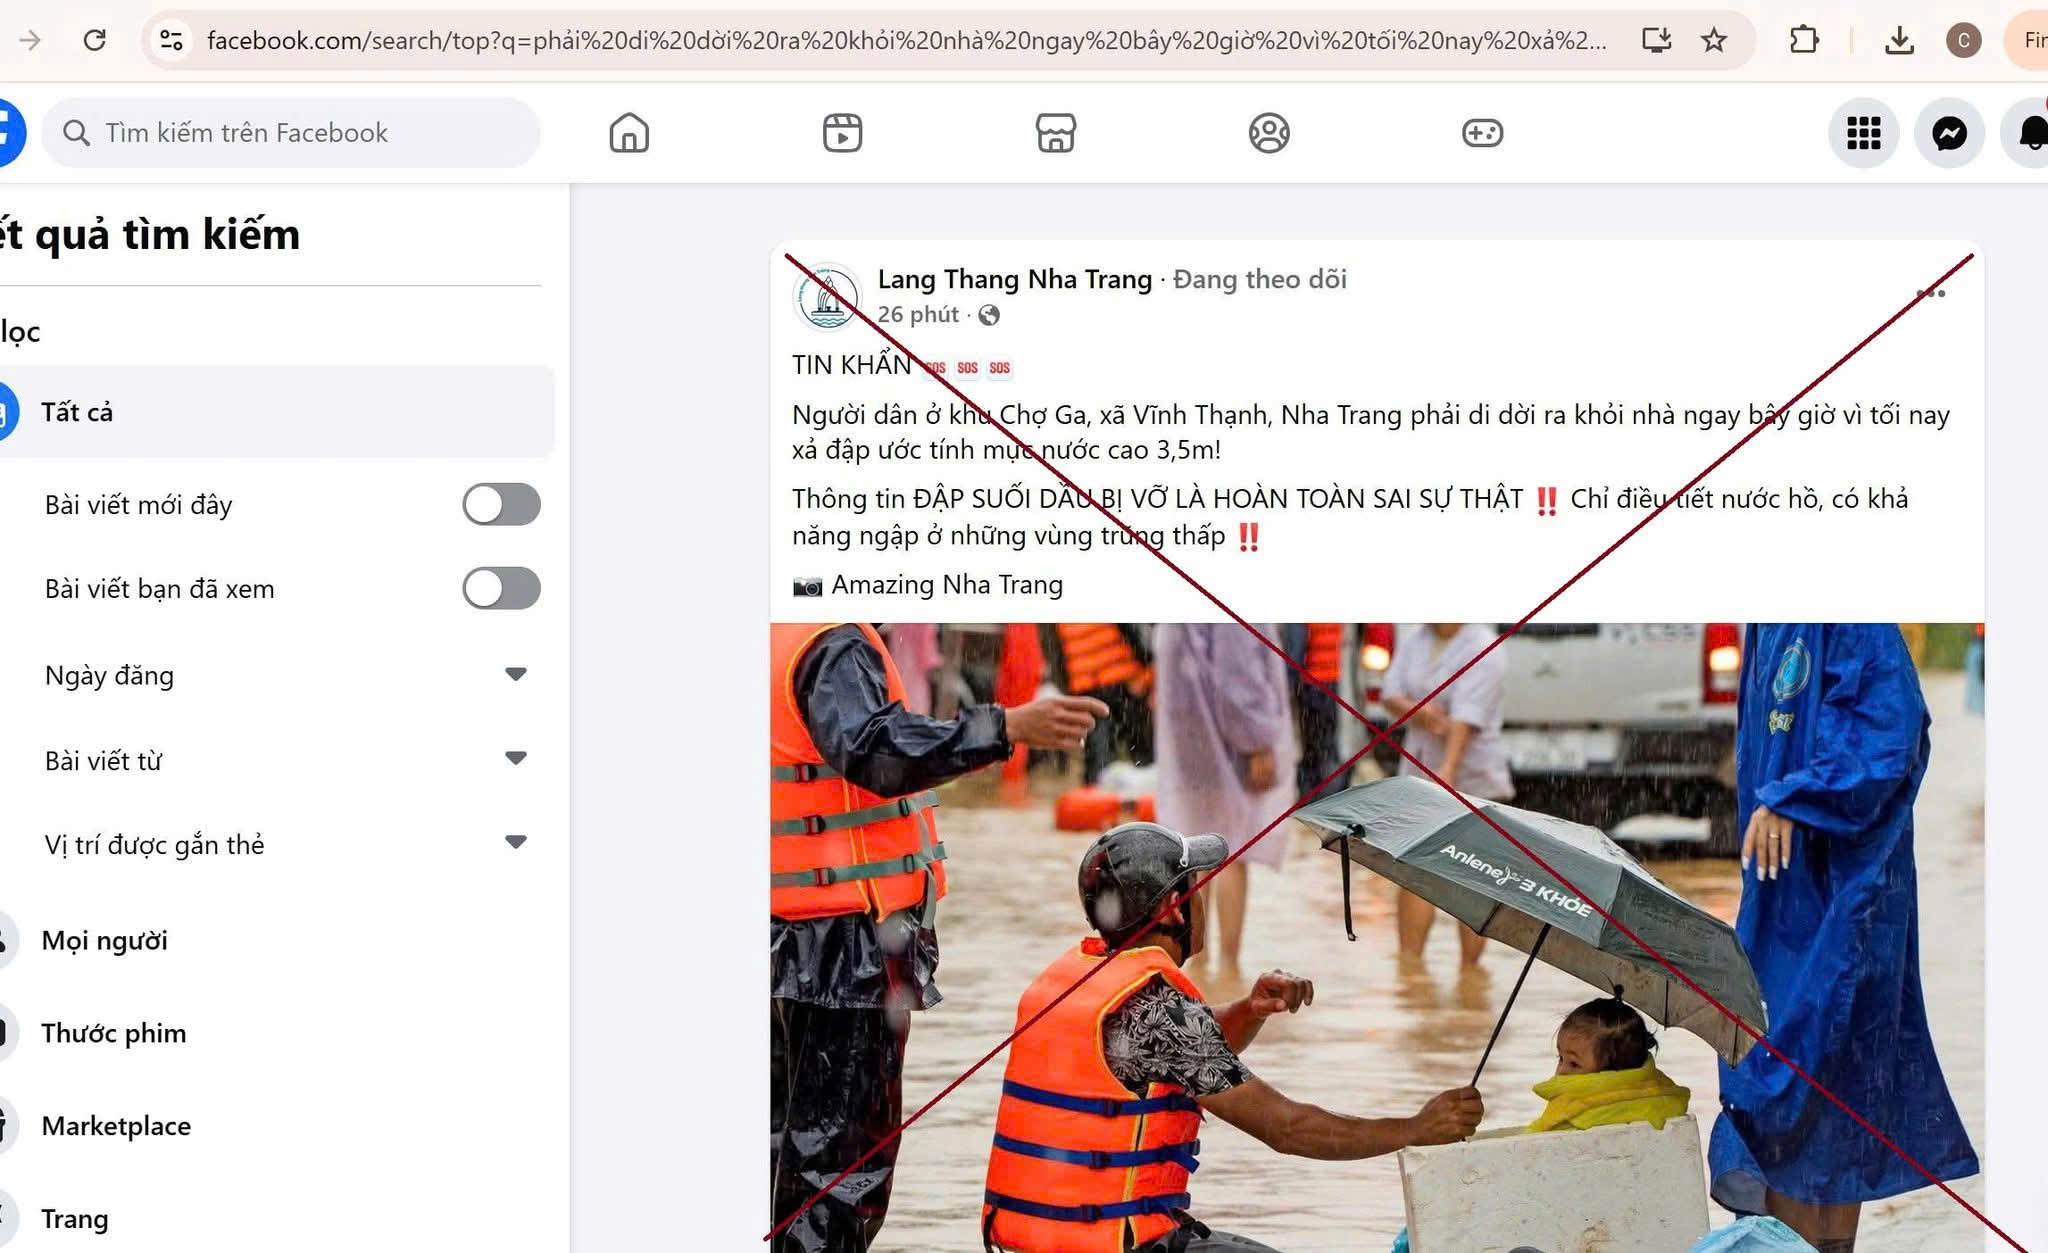Expand the 'Bài viết từ' dropdown
Viewport: 2048px width, 1253px height.
[515, 759]
